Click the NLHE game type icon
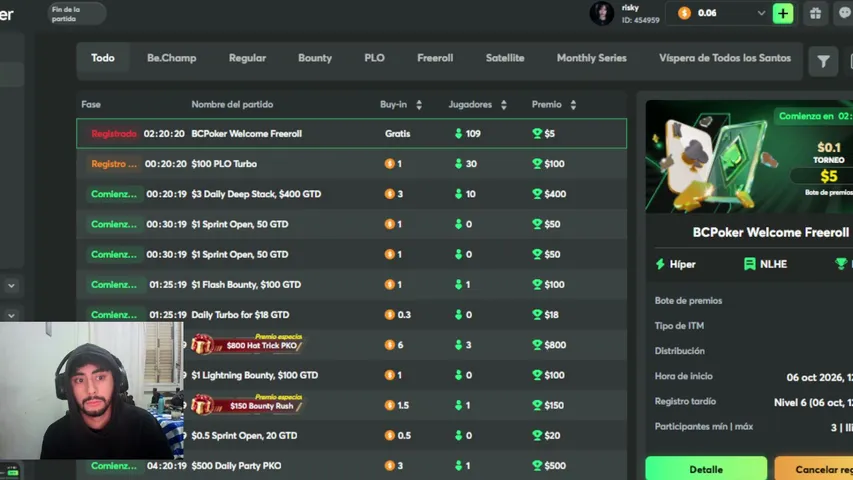 click(749, 264)
